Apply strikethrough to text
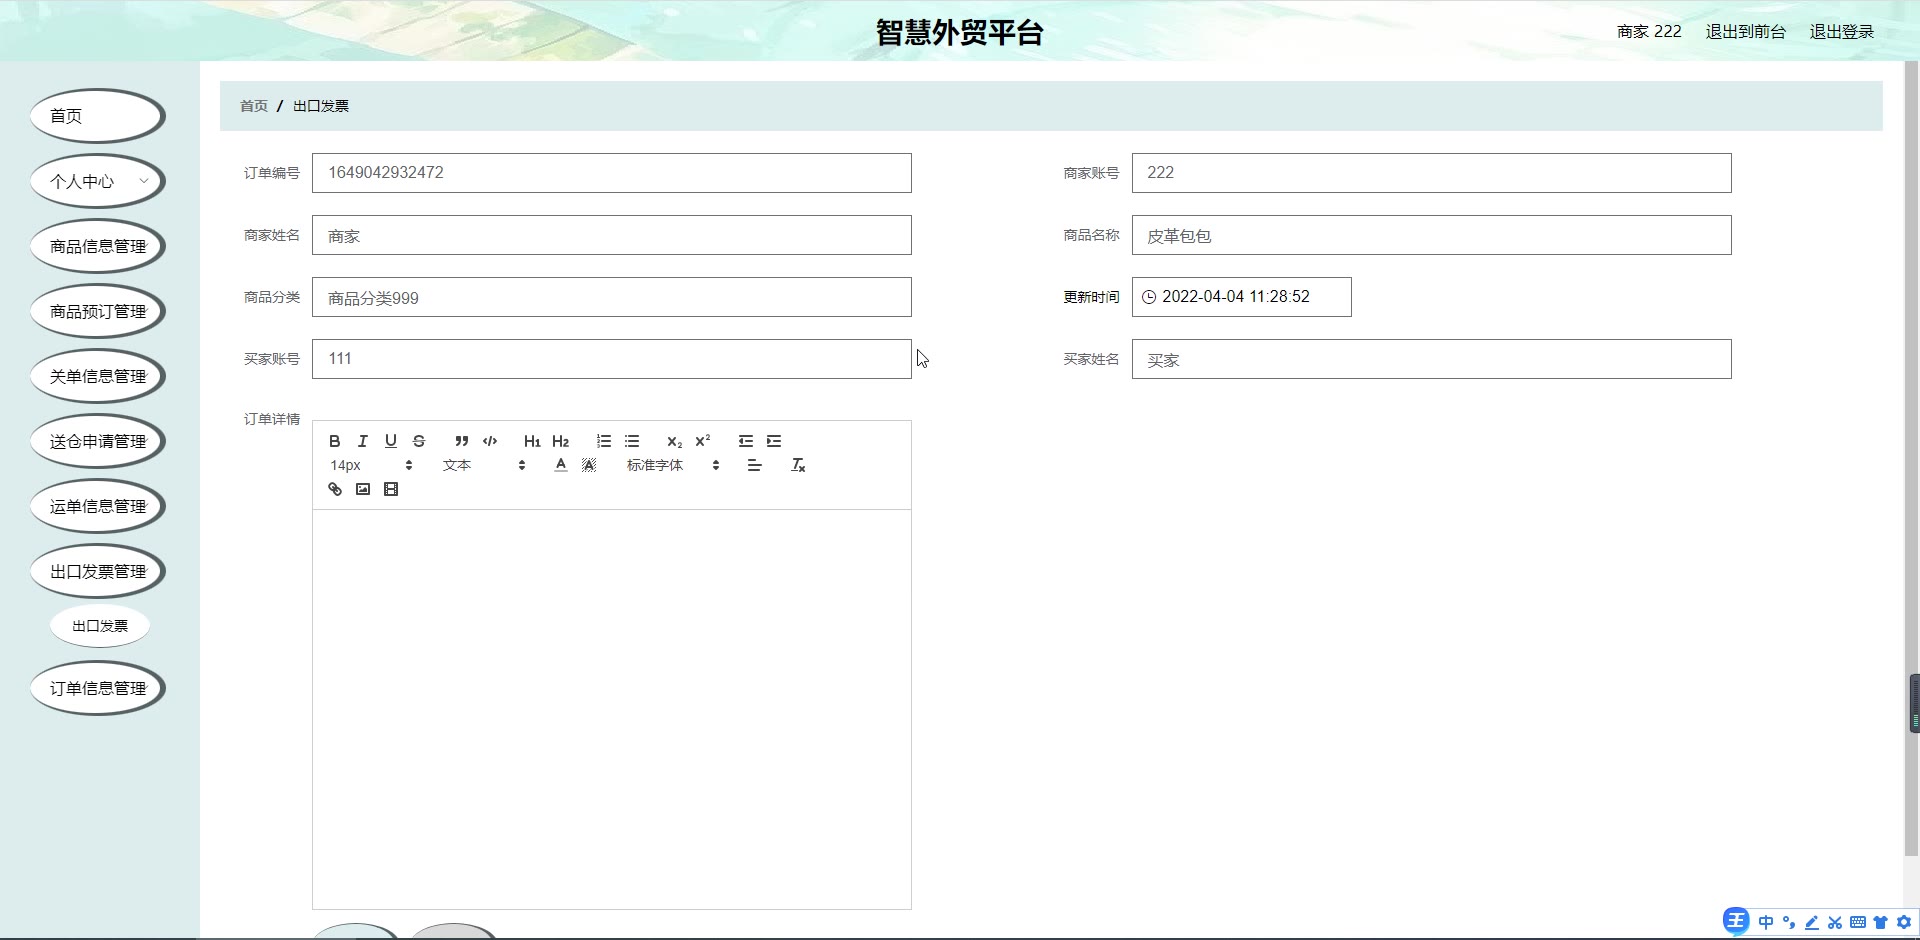The width and height of the screenshot is (1920, 940). 419,441
